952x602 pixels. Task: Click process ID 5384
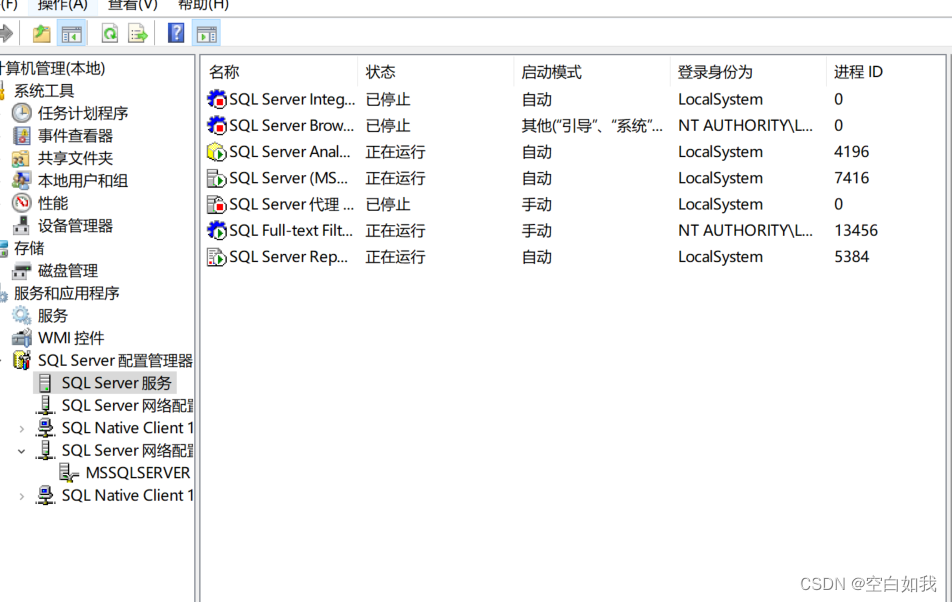[852, 257]
